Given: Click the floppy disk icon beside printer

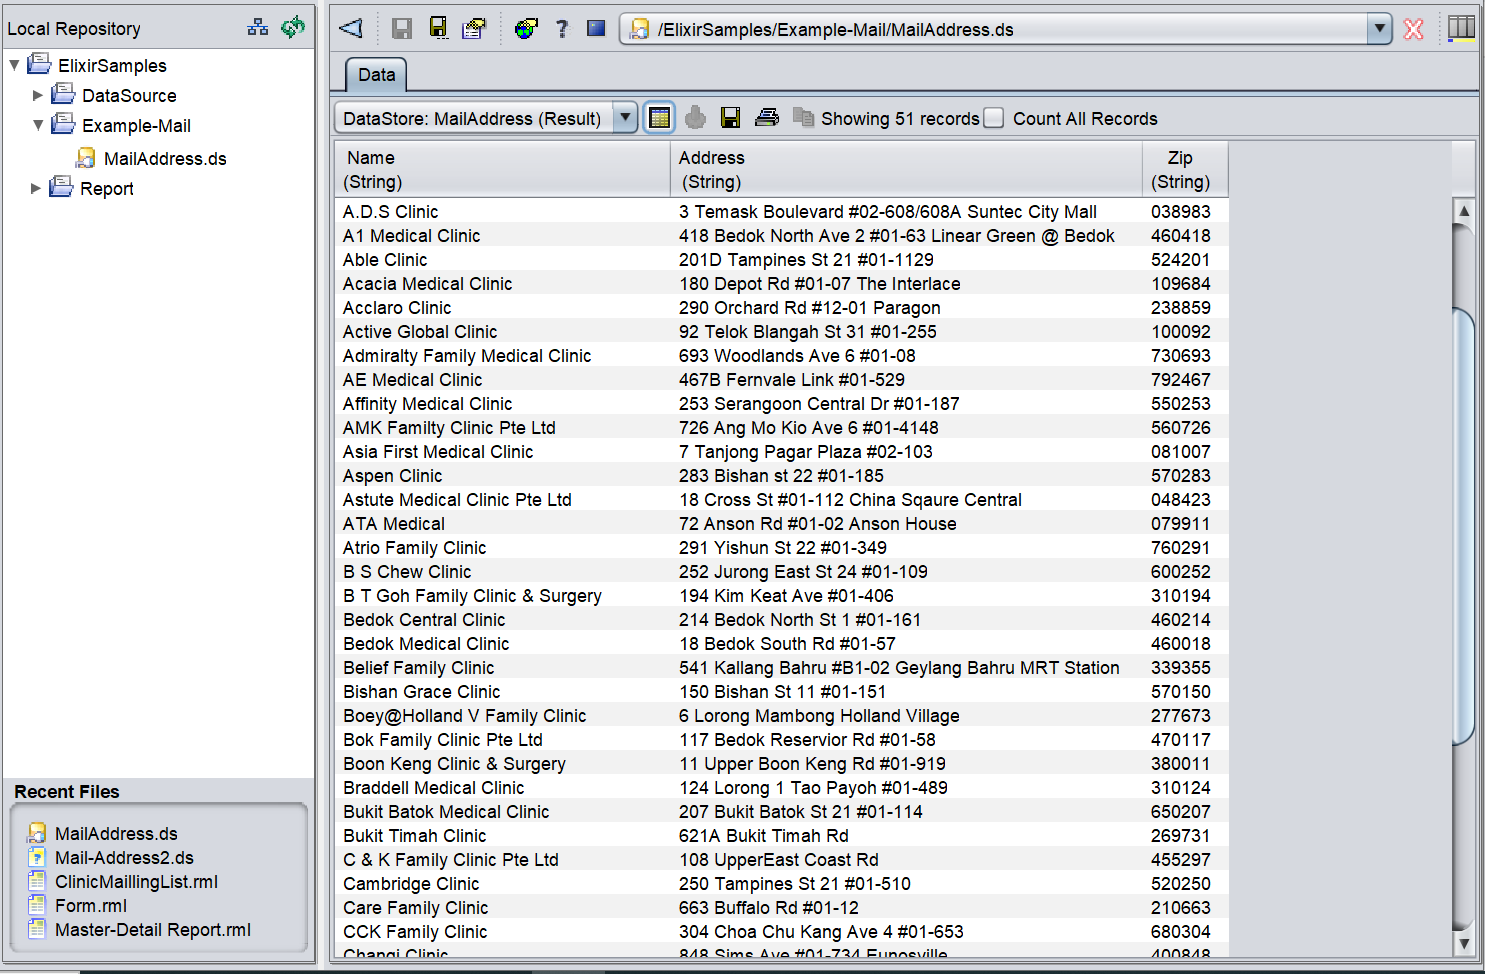Looking at the screenshot, I should pyautogui.click(x=731, y=118).
